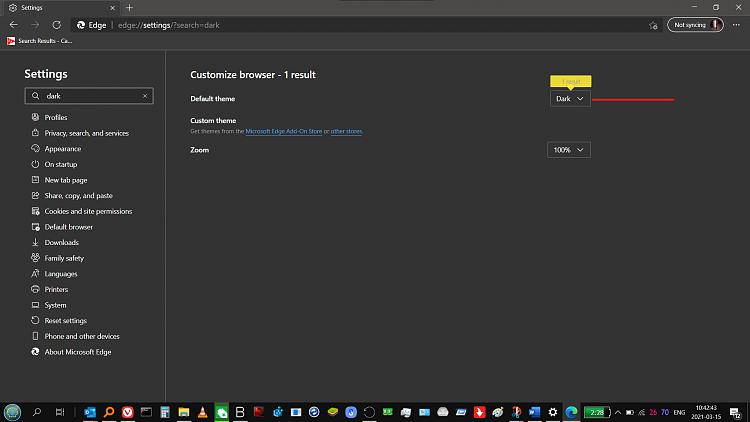
Task: Open the Appearance settings section
Action: click(x=63, y=149)
